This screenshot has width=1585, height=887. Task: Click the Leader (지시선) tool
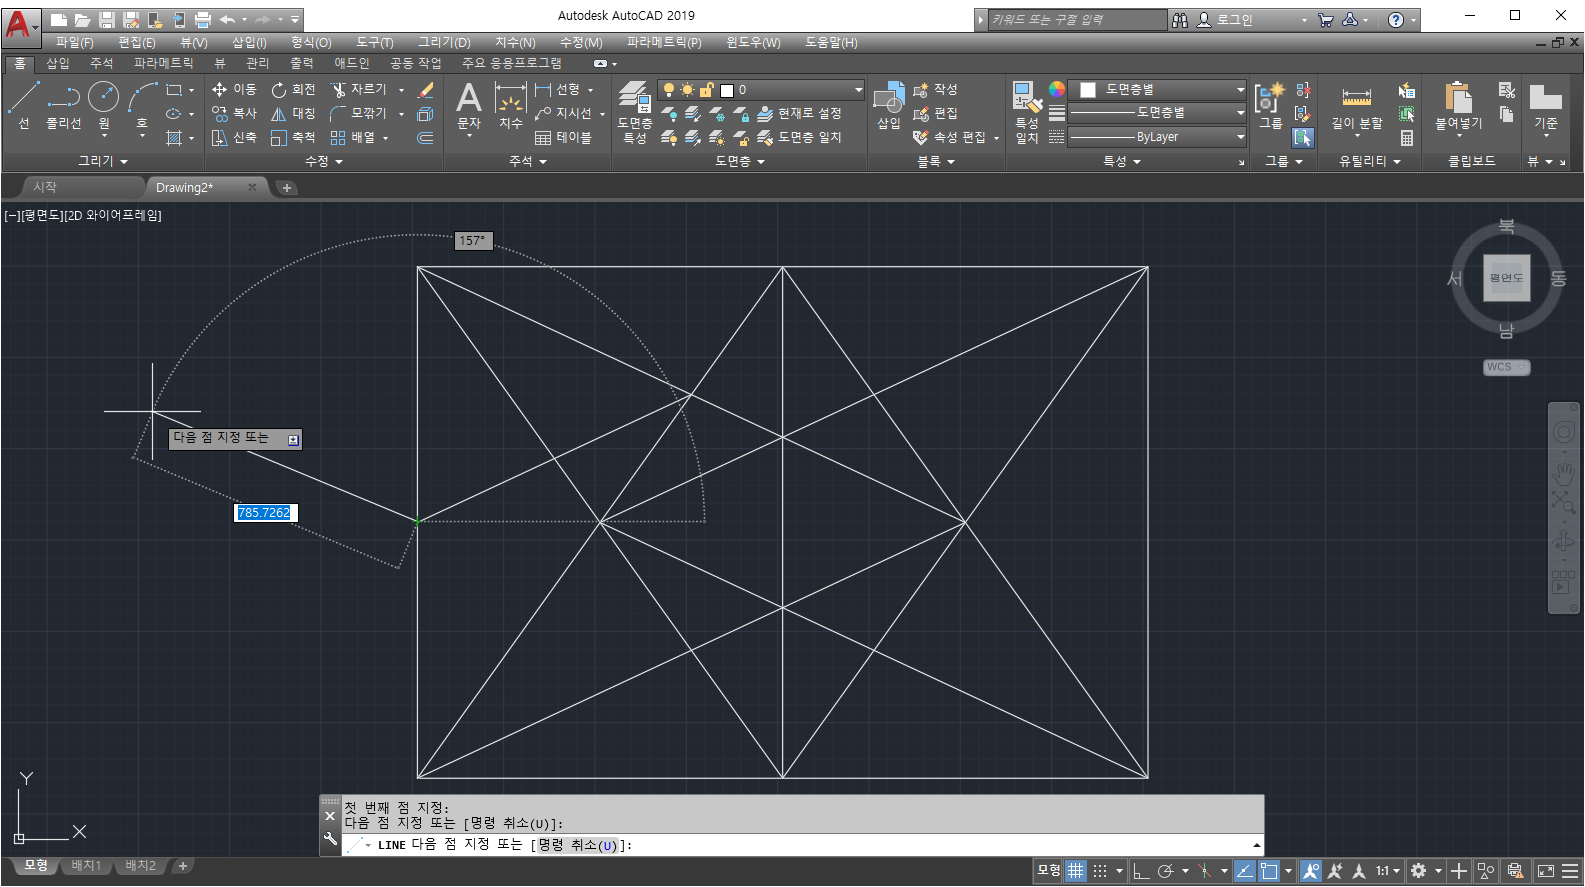[x=563, y=113]
